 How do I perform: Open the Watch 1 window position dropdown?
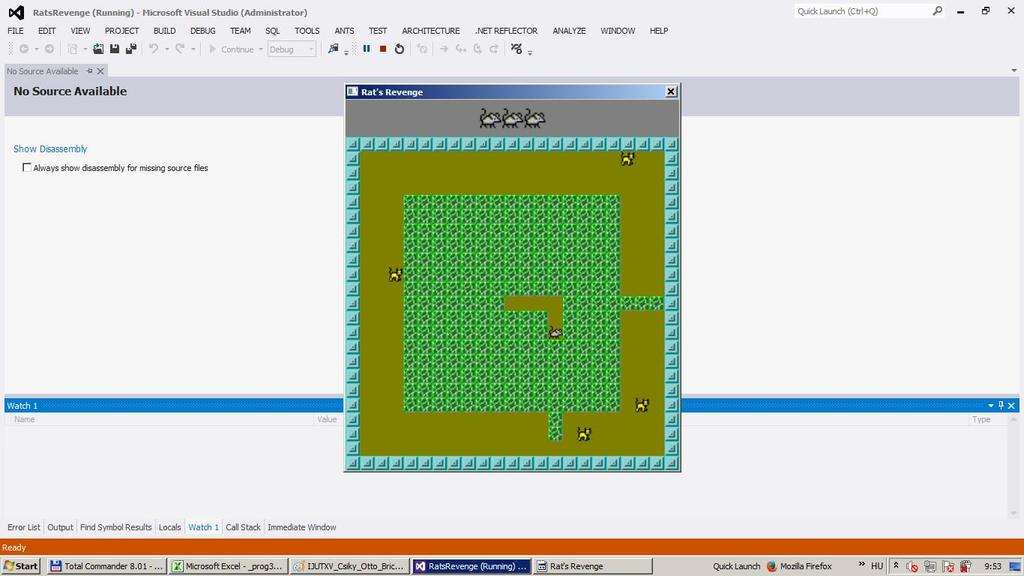pyautogui.click(x=991, y=406)
